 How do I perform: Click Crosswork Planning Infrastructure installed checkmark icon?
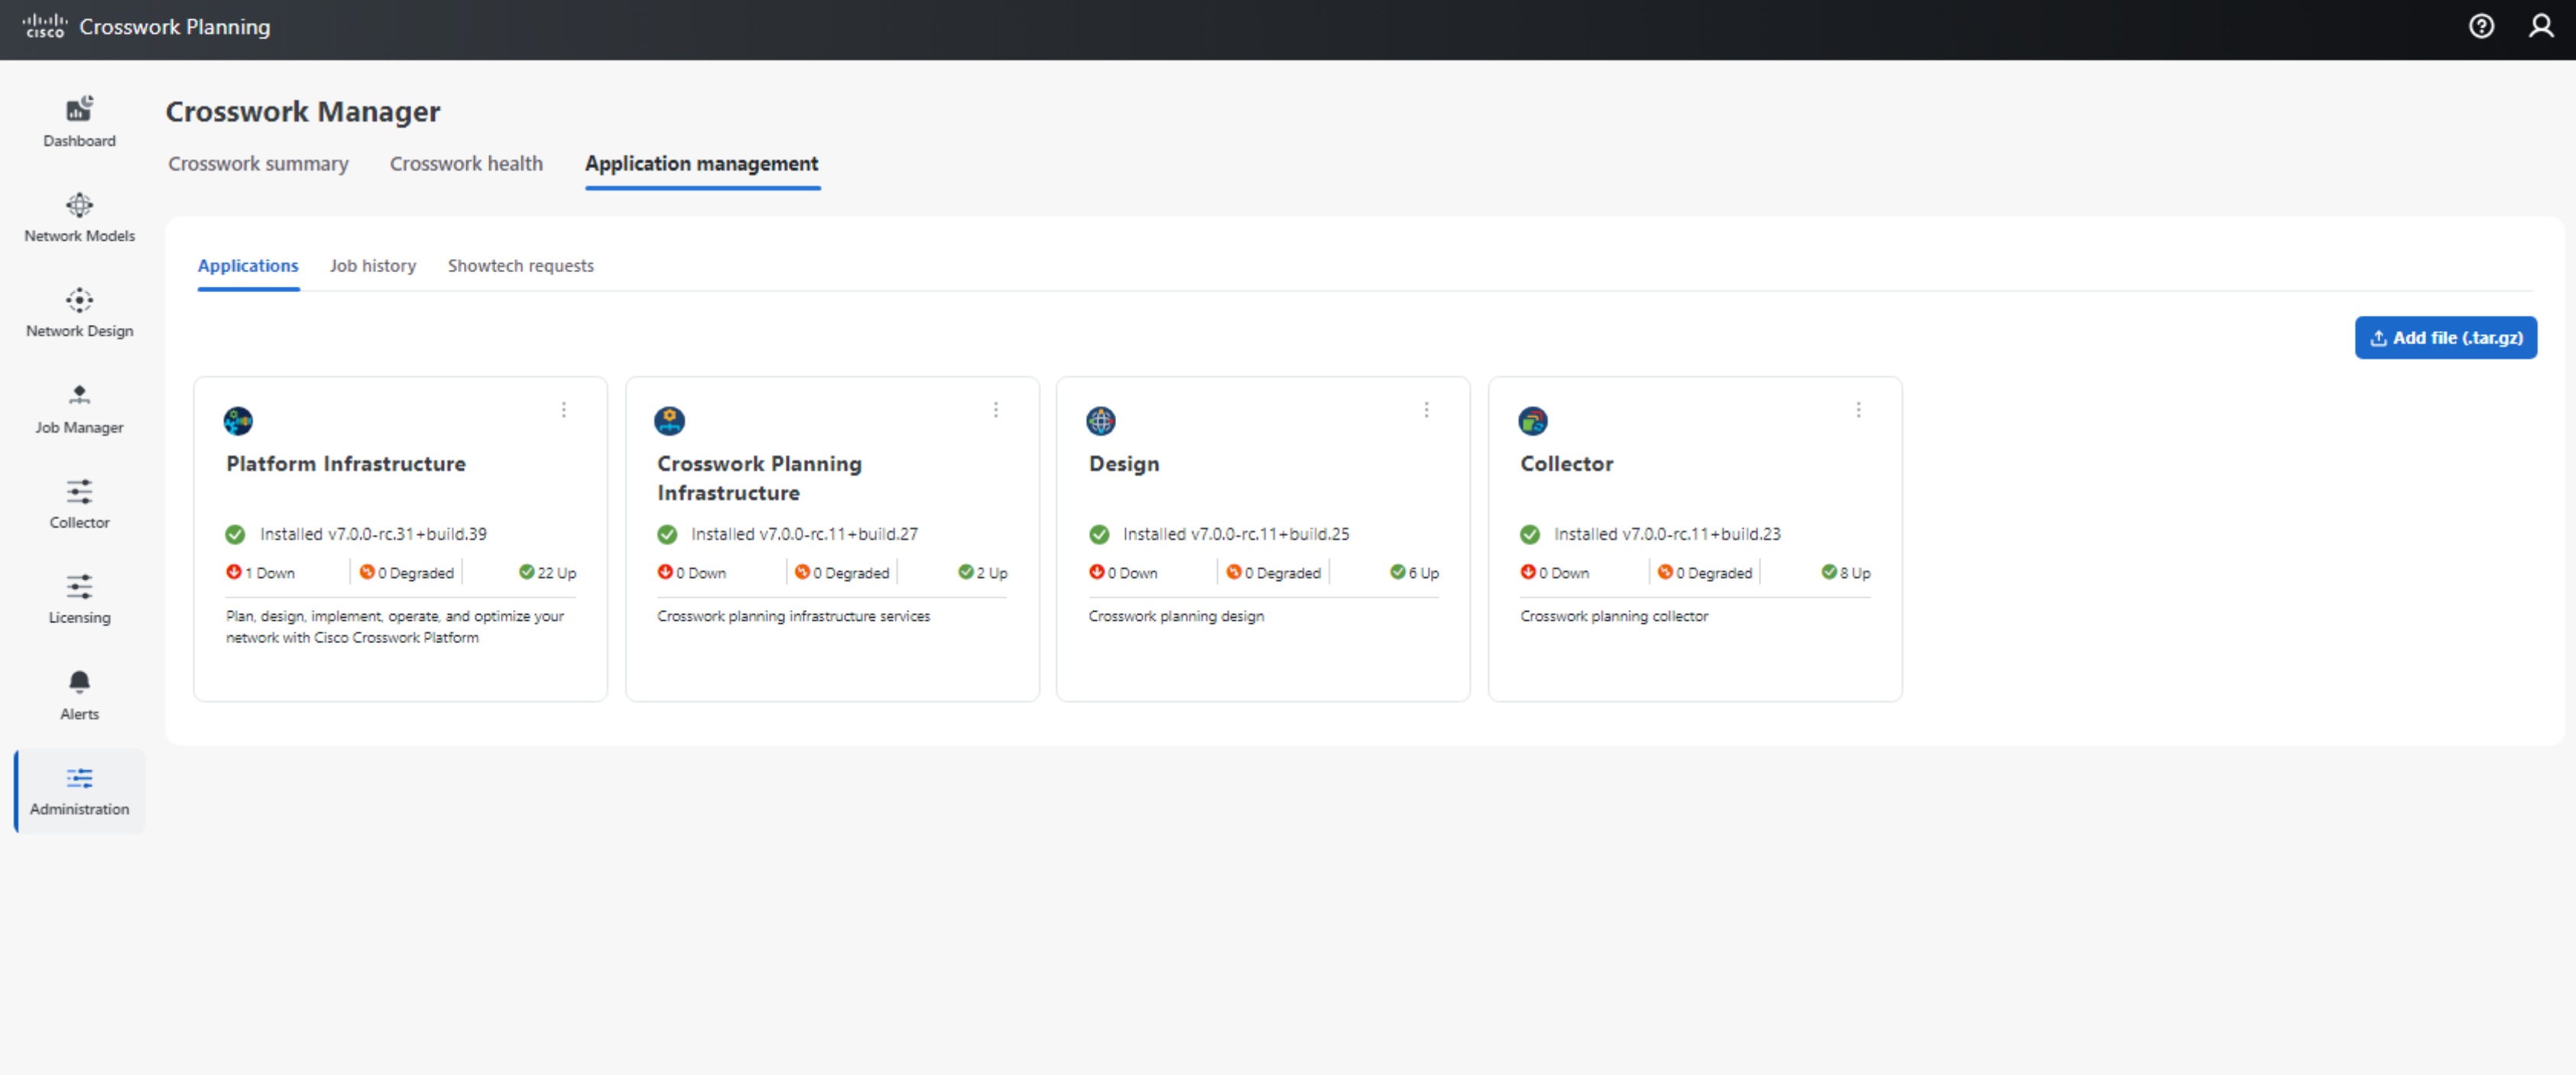tap(667, 535)
